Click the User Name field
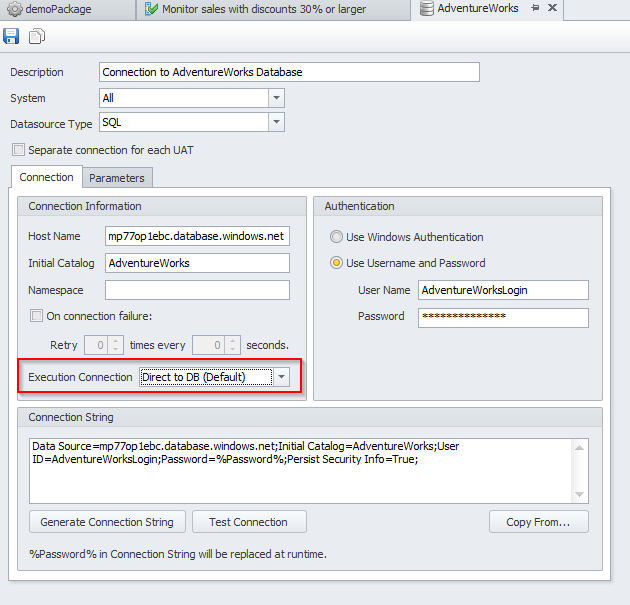This screenshot has width=630, height=605. tap(503, 290)
